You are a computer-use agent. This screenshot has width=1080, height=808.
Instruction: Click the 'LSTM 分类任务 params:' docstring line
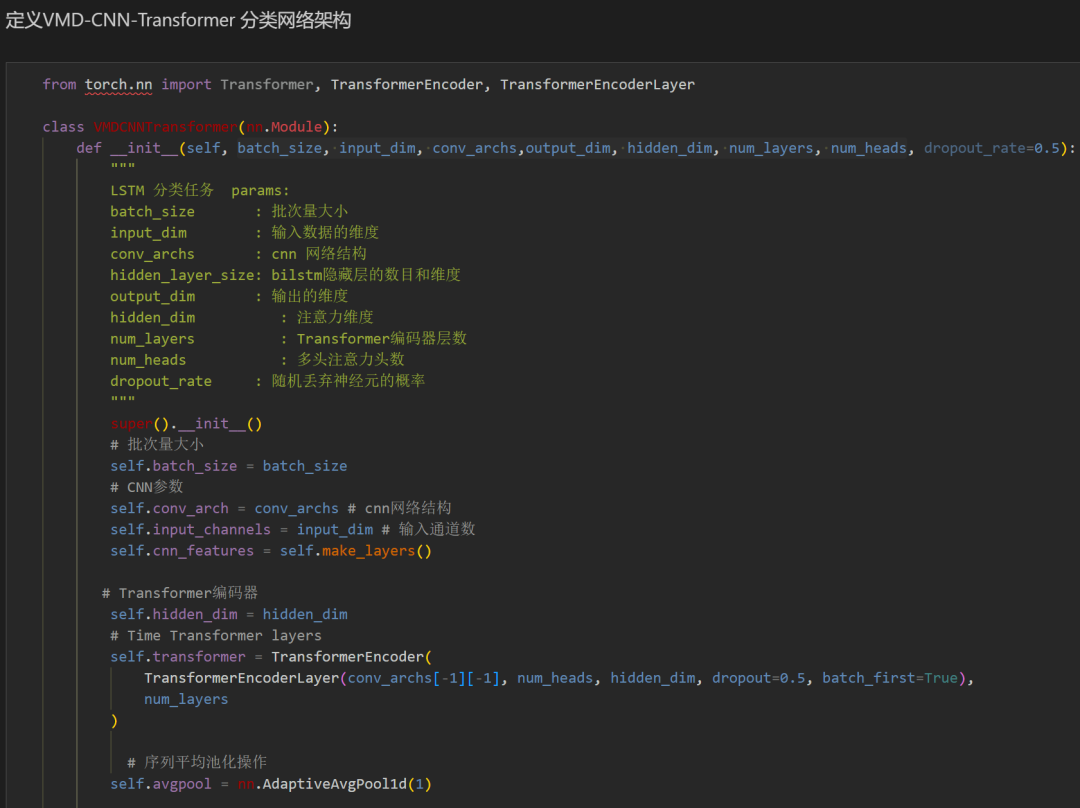tap(199, 190)
